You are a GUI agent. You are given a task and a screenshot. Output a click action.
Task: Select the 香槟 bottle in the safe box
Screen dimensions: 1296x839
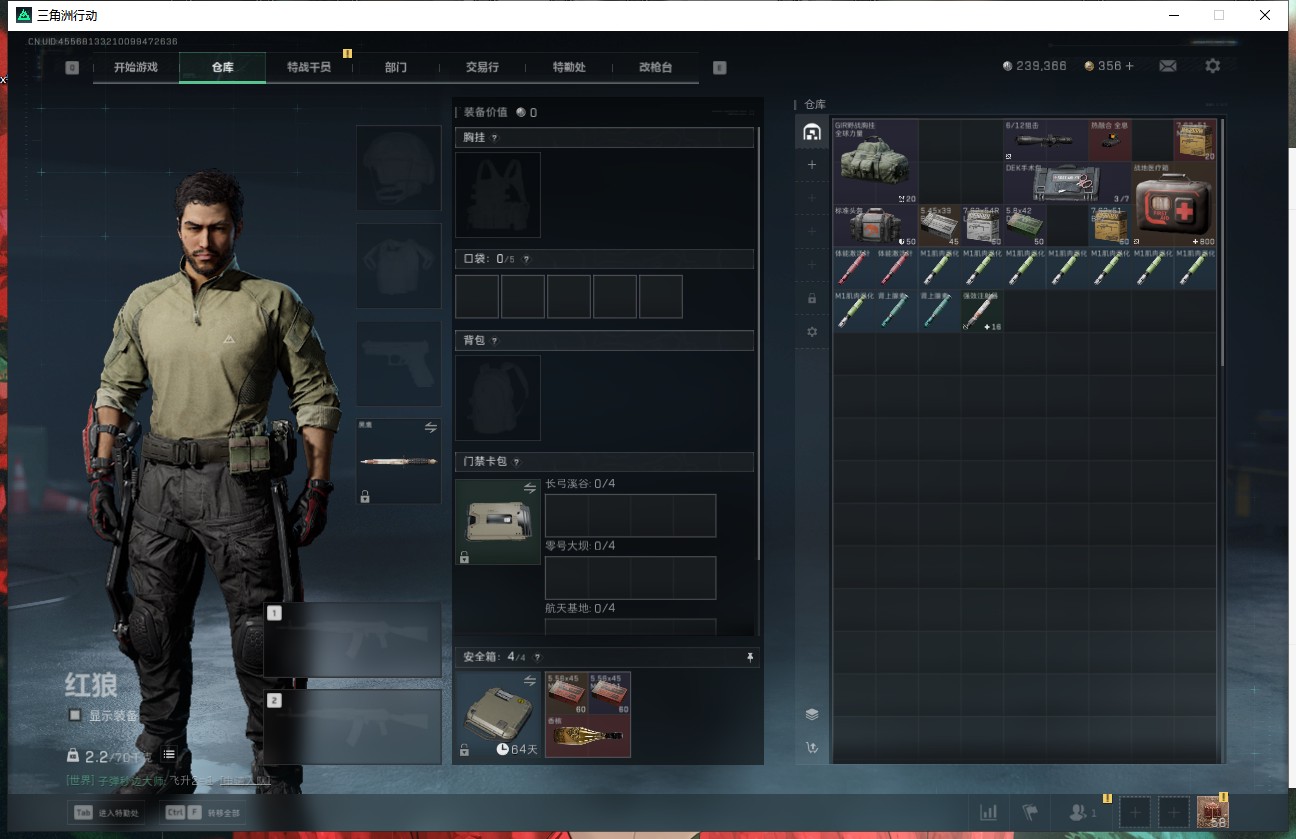588,735
